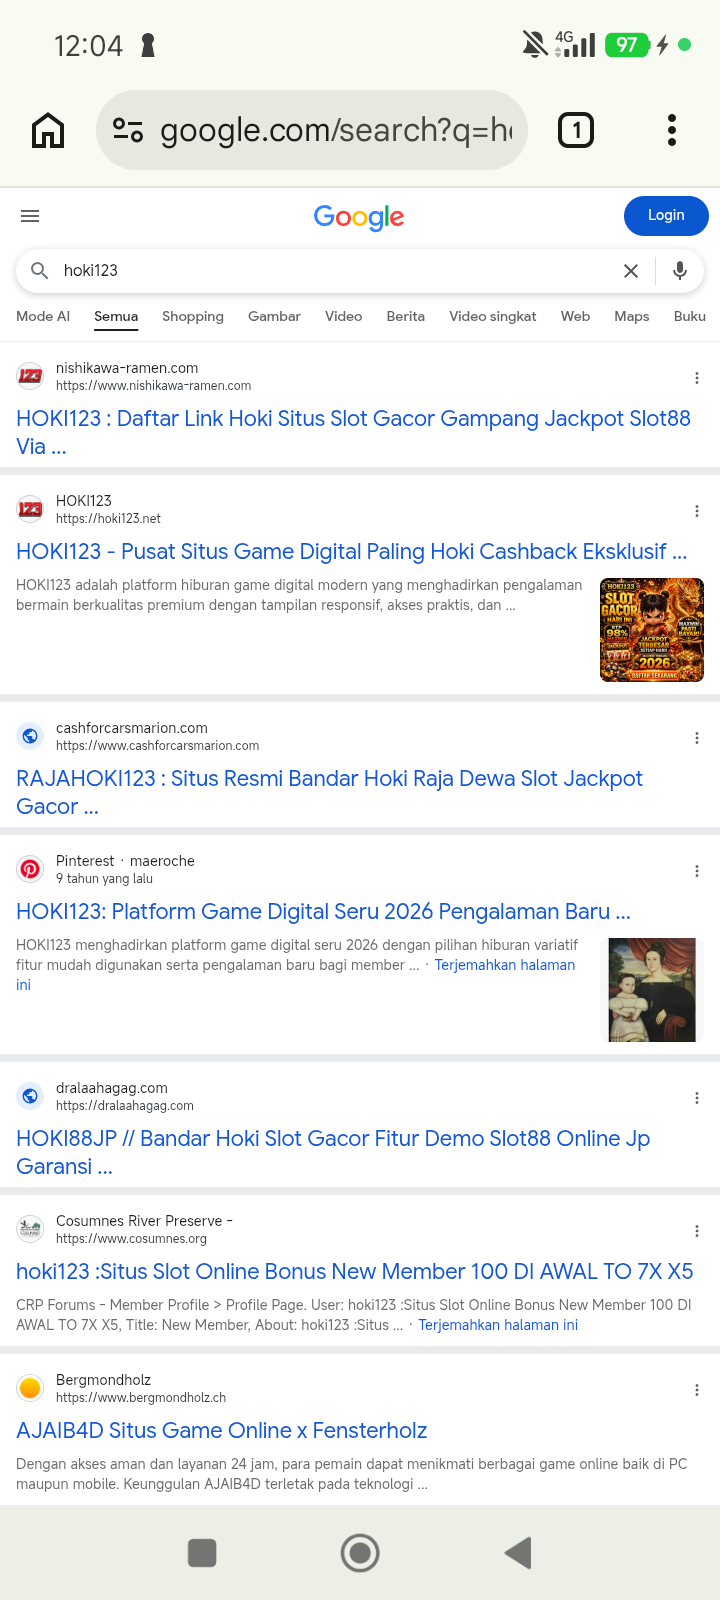Switch to Maps tab
Screen dimensions: 720x1600
632,316
